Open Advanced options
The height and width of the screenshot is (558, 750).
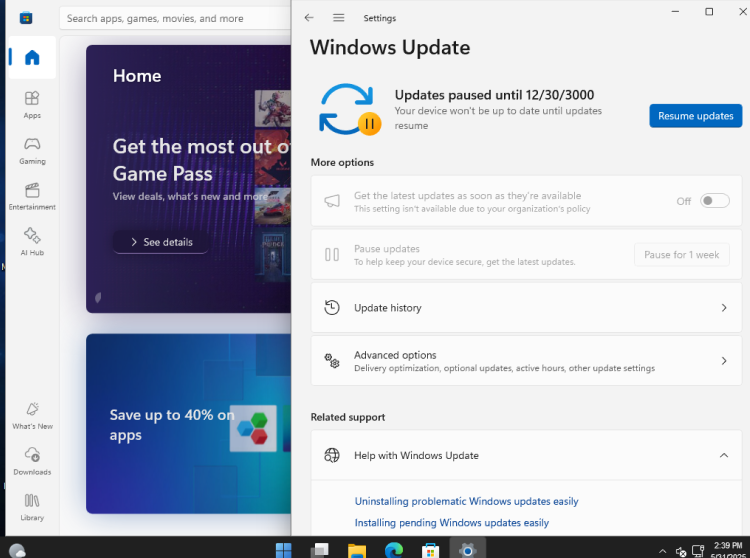[x=526, y=361]
